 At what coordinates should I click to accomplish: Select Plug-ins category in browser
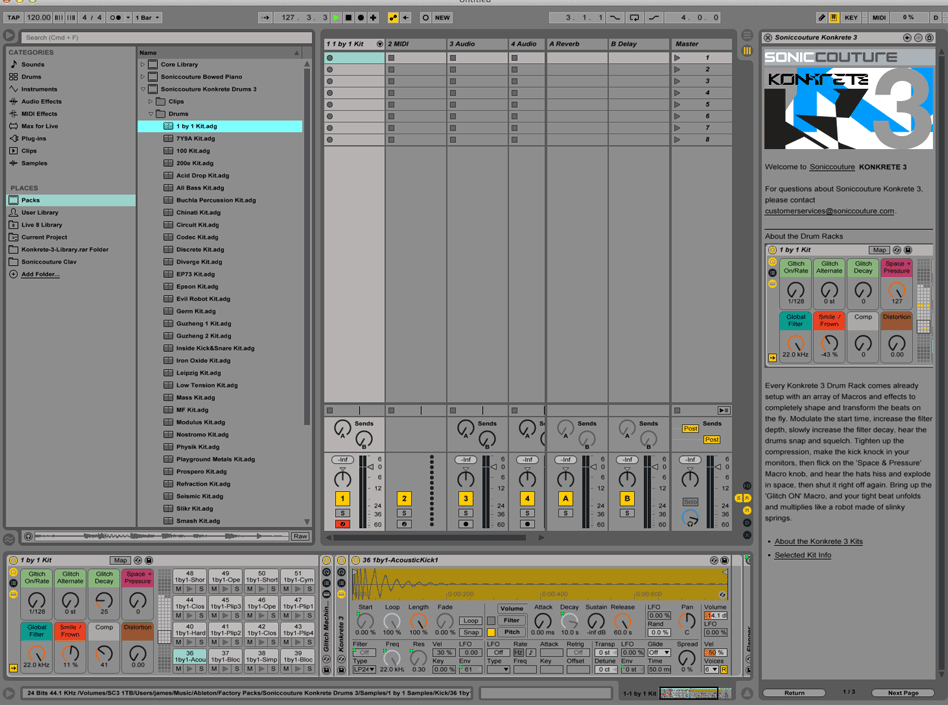[33, 138]
